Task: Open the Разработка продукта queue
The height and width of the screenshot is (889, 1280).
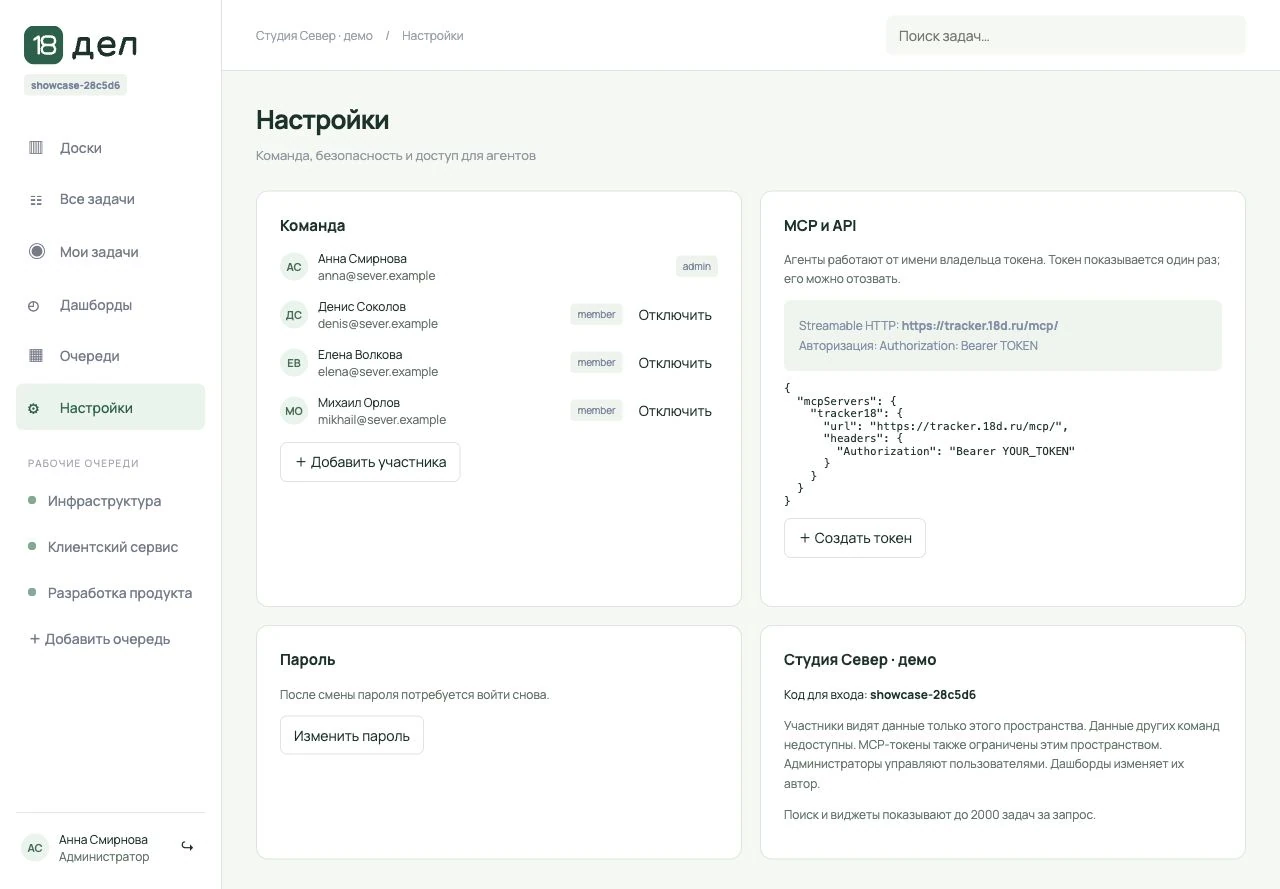Action: point(110,593)
